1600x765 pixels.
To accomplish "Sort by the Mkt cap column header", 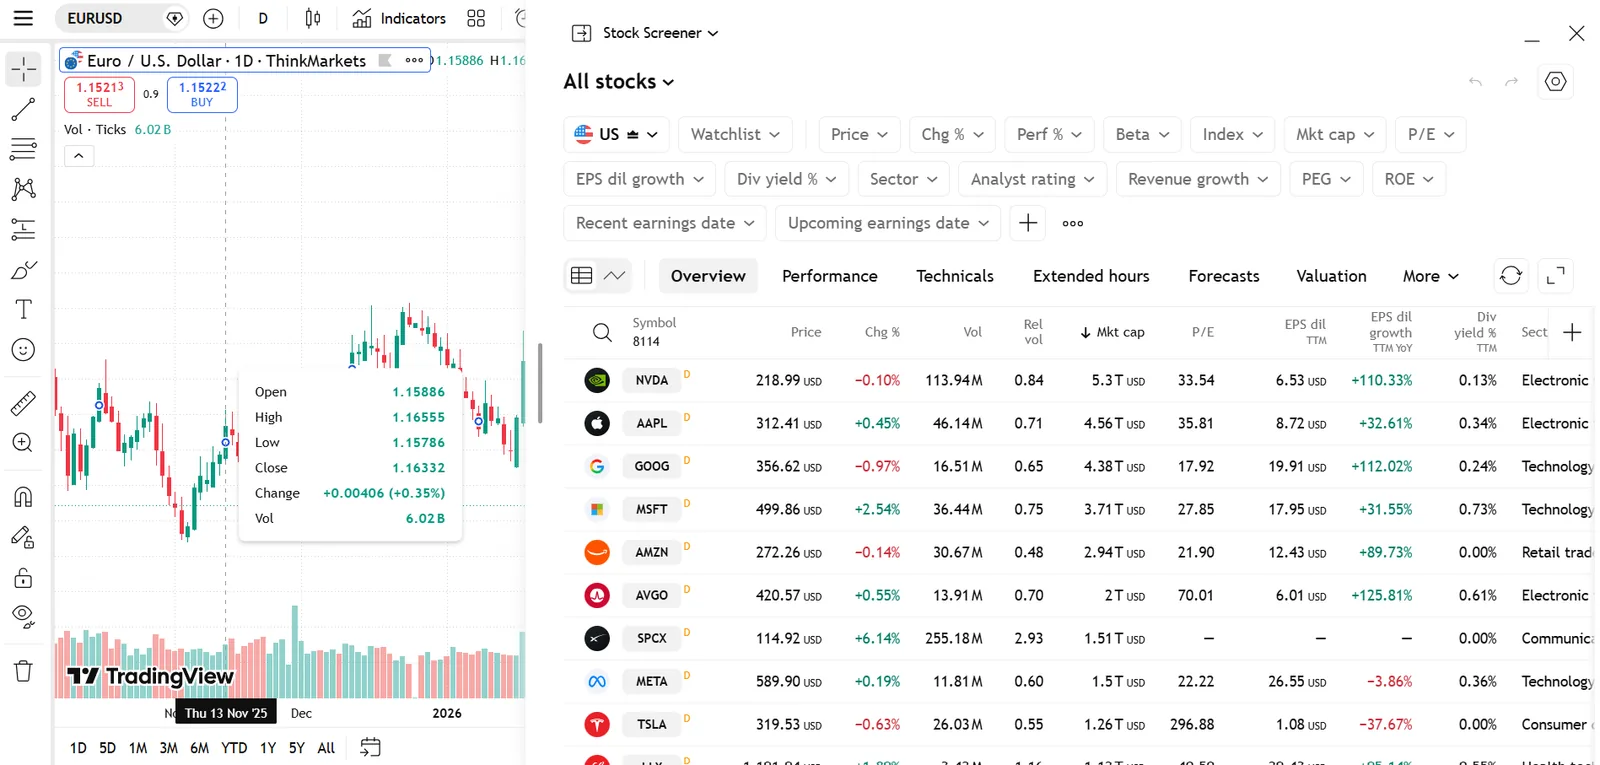I will (x=1112, y=332).
